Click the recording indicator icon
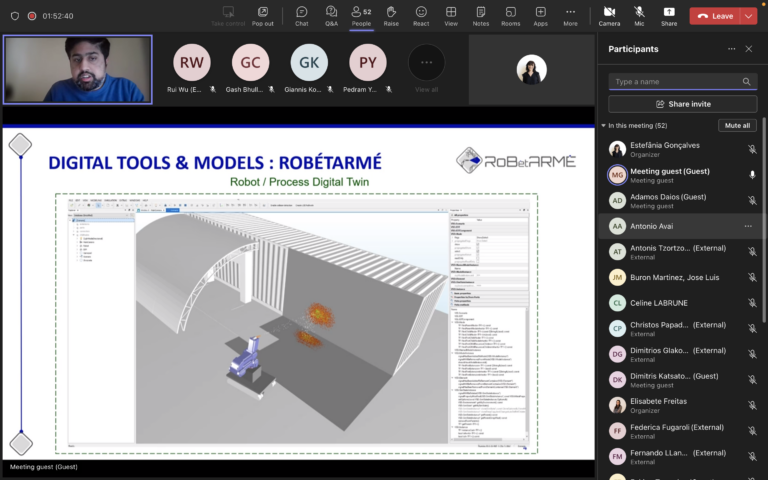This screenshot has width=768, height=480. click(x=32, y=16)
